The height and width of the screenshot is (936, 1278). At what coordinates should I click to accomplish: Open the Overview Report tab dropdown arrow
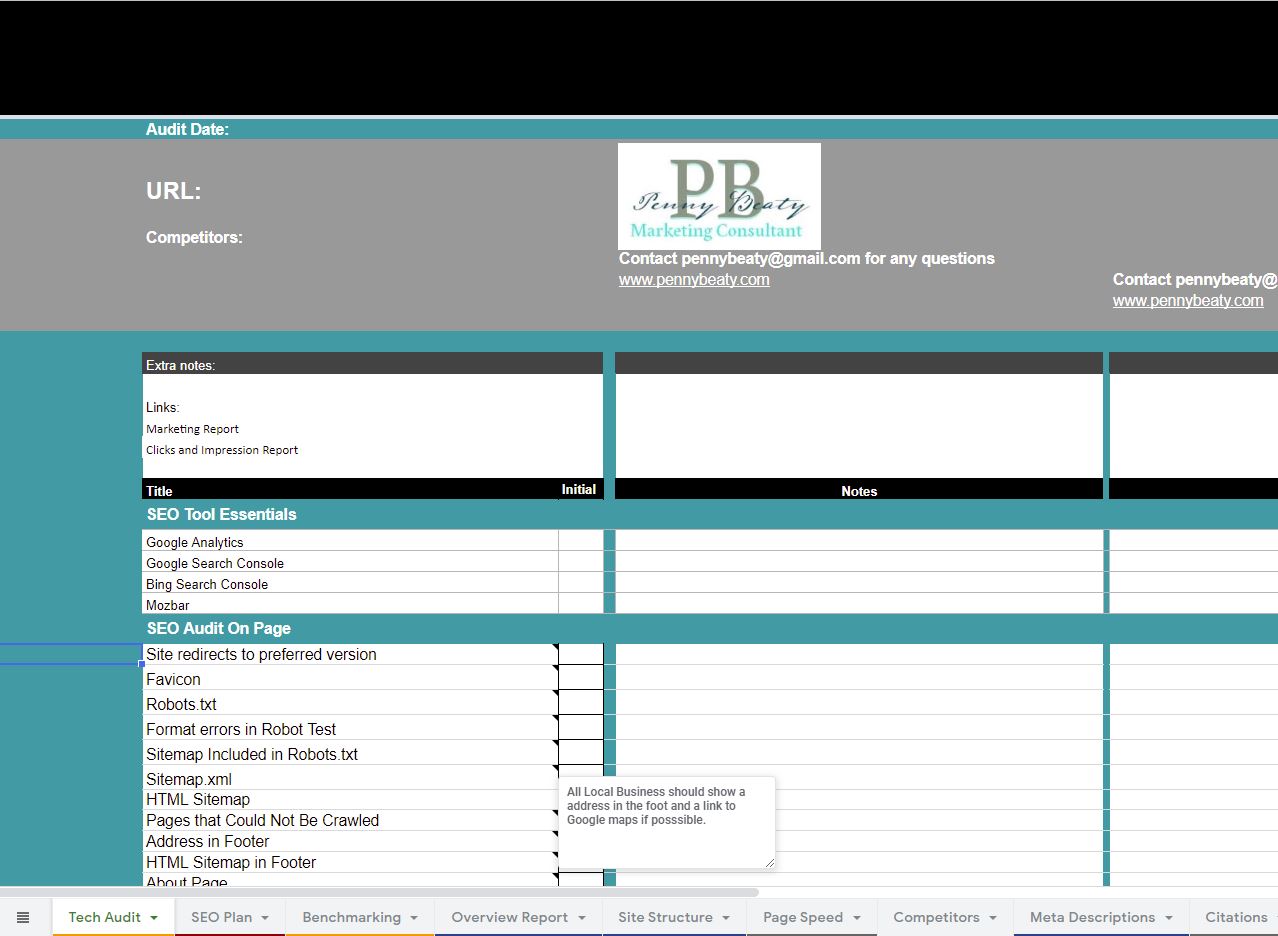581,918
